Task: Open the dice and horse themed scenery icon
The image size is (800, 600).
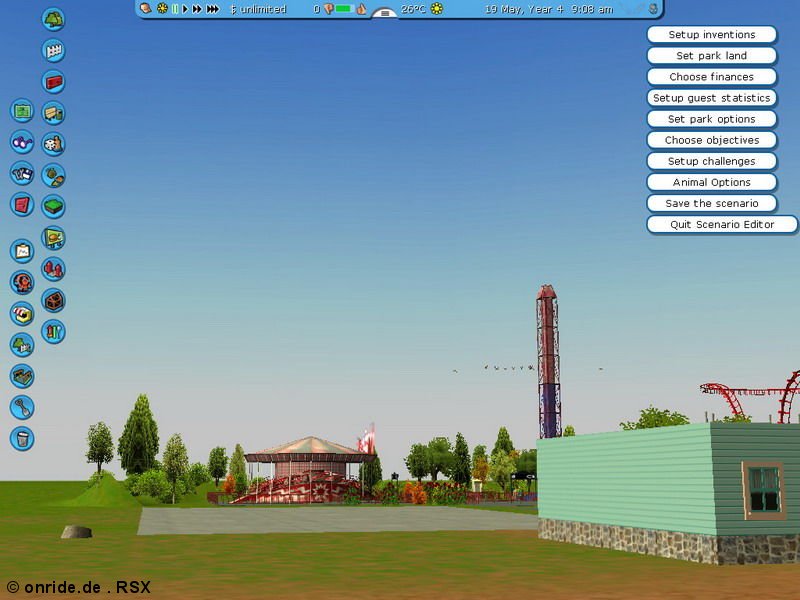Action: tap(53, 144)
